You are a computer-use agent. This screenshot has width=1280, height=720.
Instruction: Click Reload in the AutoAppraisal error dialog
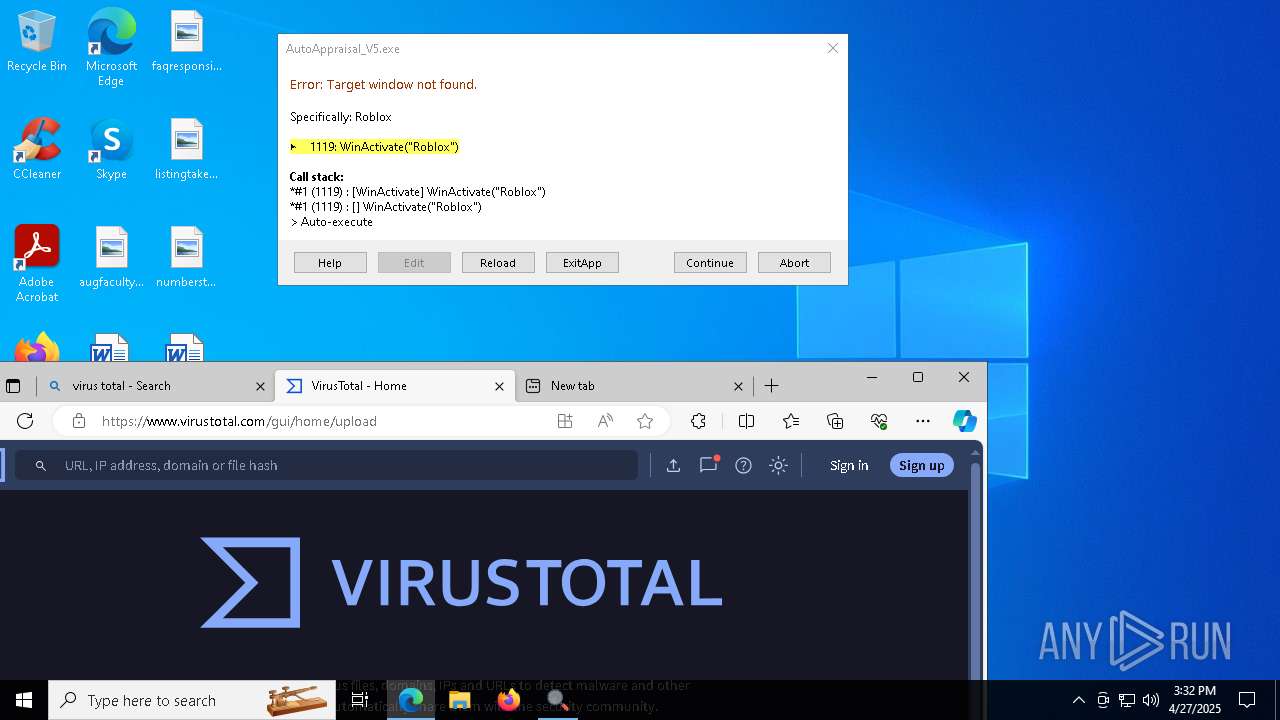pyautogui.click(x=498, y=263)
